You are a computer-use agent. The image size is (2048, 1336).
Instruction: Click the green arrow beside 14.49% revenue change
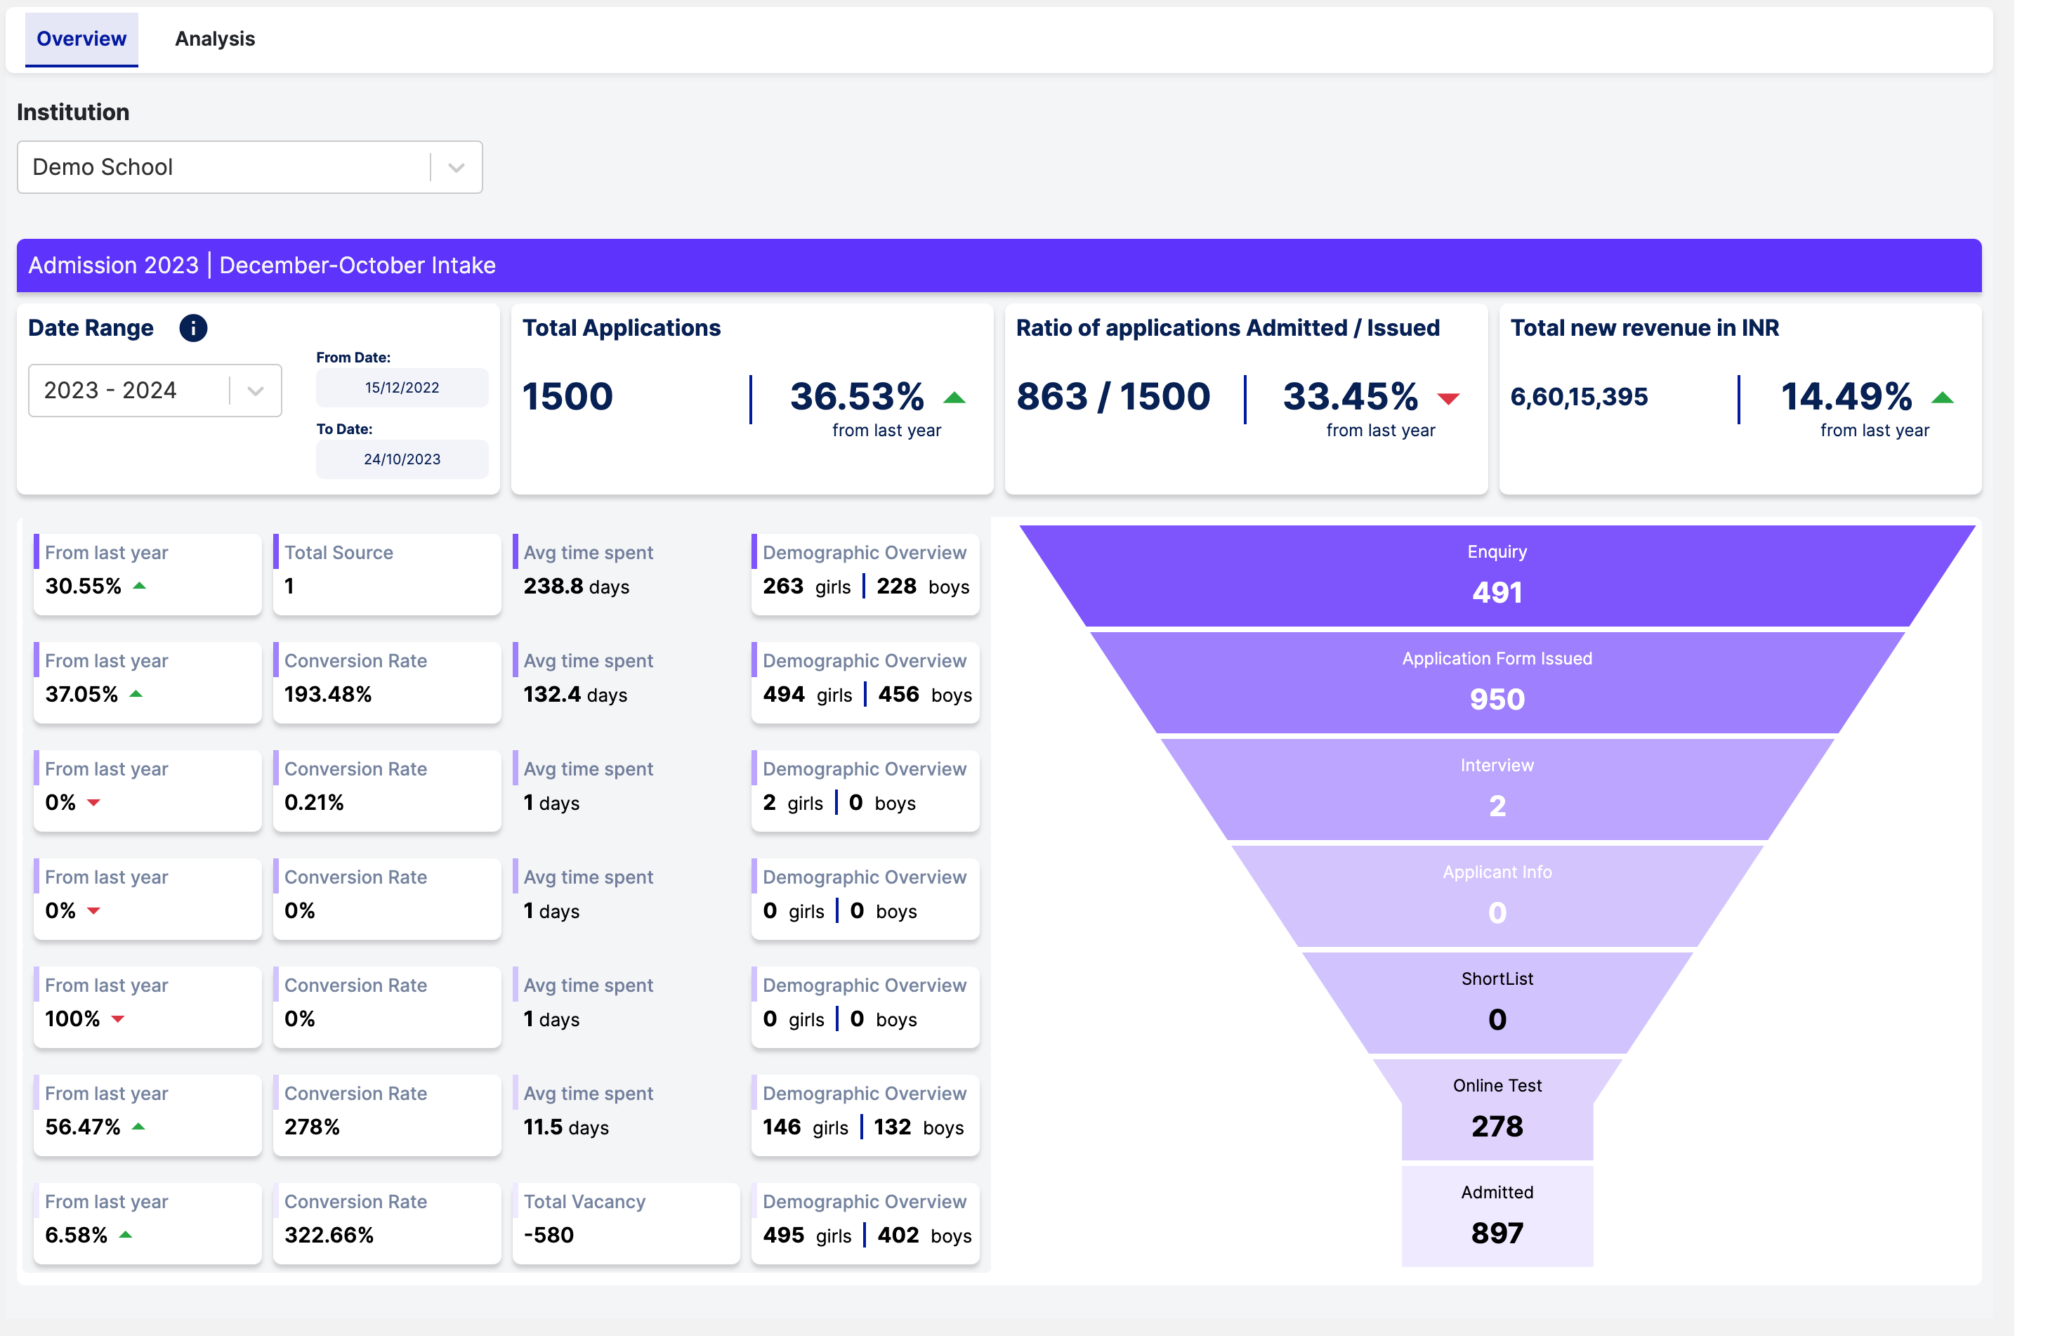pyautogui.click(x=1943, y=396)
